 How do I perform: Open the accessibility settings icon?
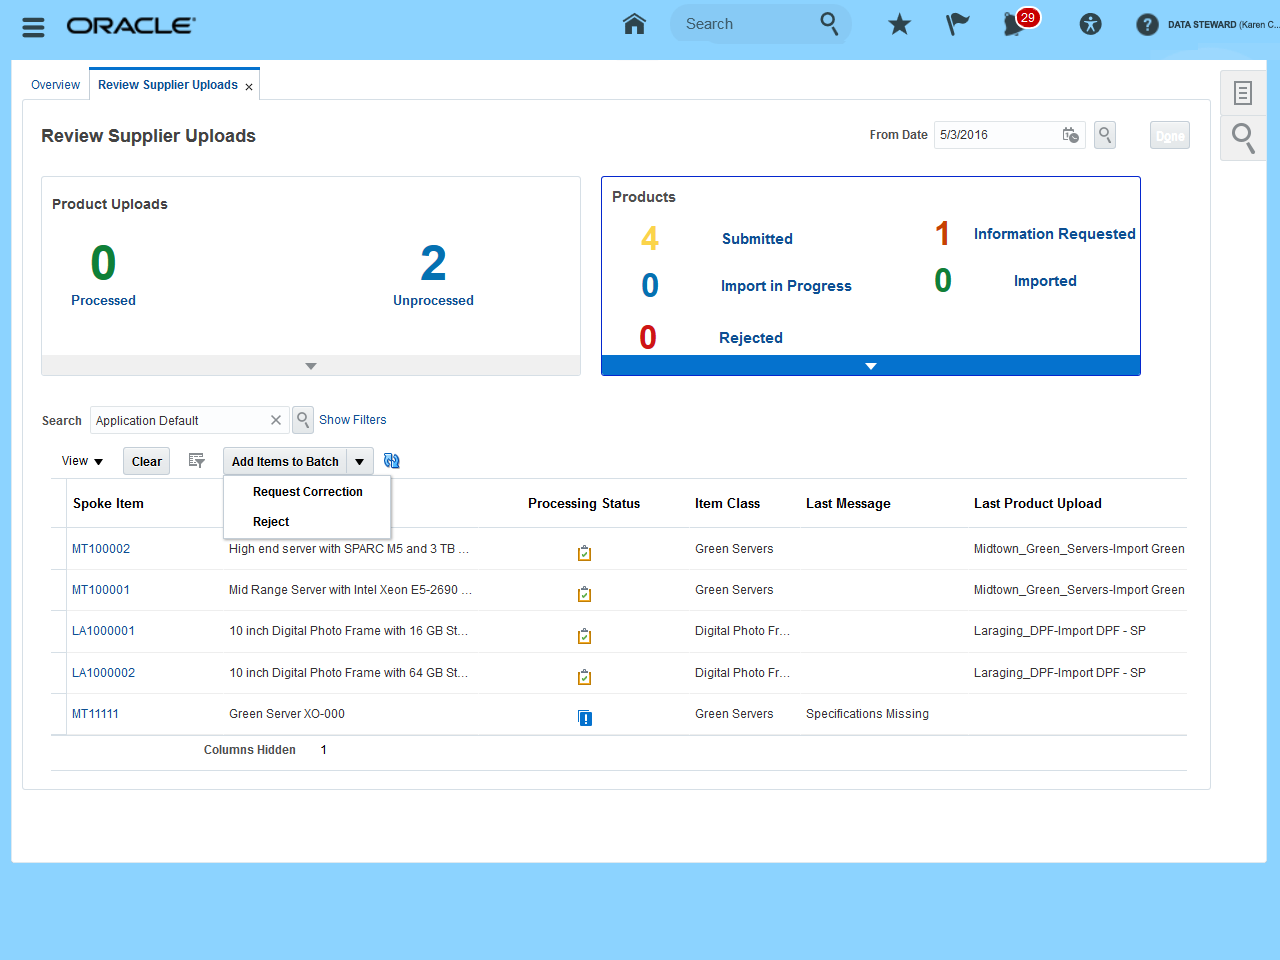pos(1090,24)
